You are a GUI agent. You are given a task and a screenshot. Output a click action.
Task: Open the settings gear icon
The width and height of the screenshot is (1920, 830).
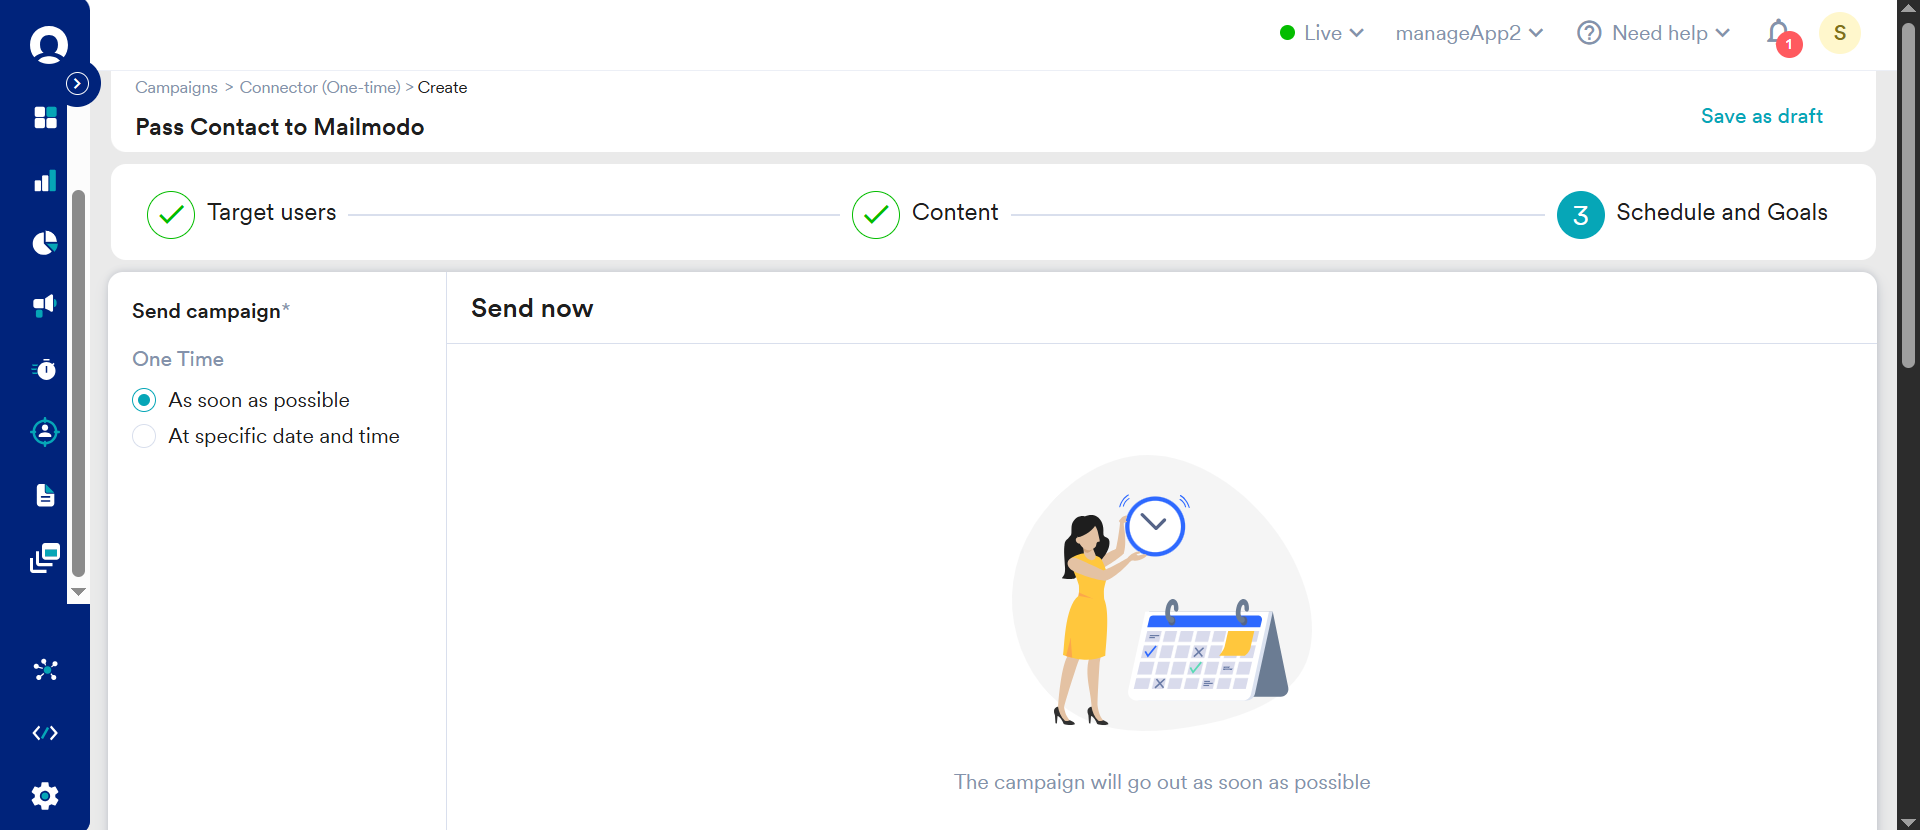click(45, 796)
